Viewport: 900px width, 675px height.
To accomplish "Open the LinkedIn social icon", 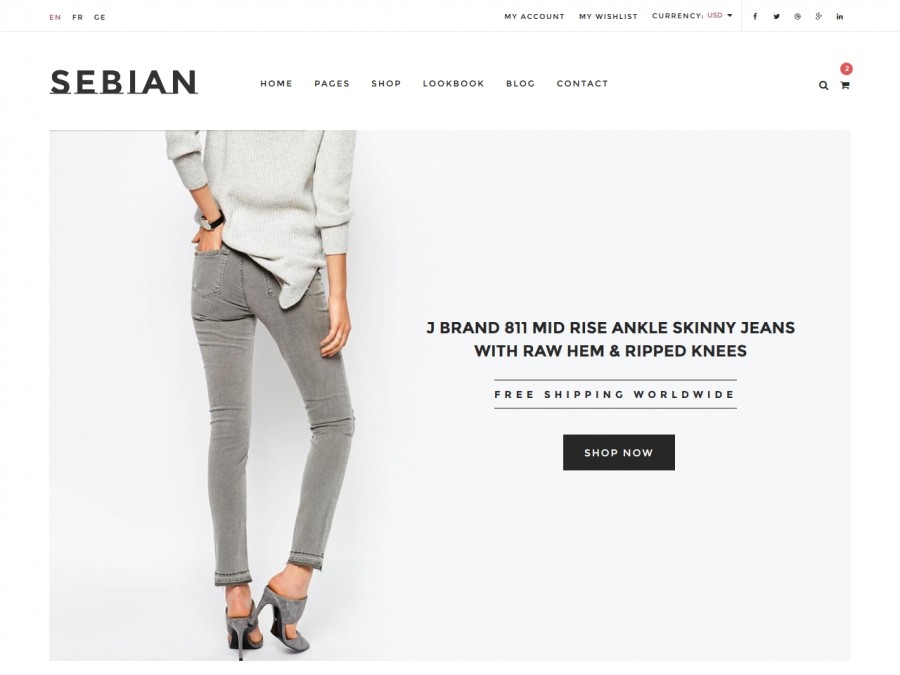I will click(840, 17).
